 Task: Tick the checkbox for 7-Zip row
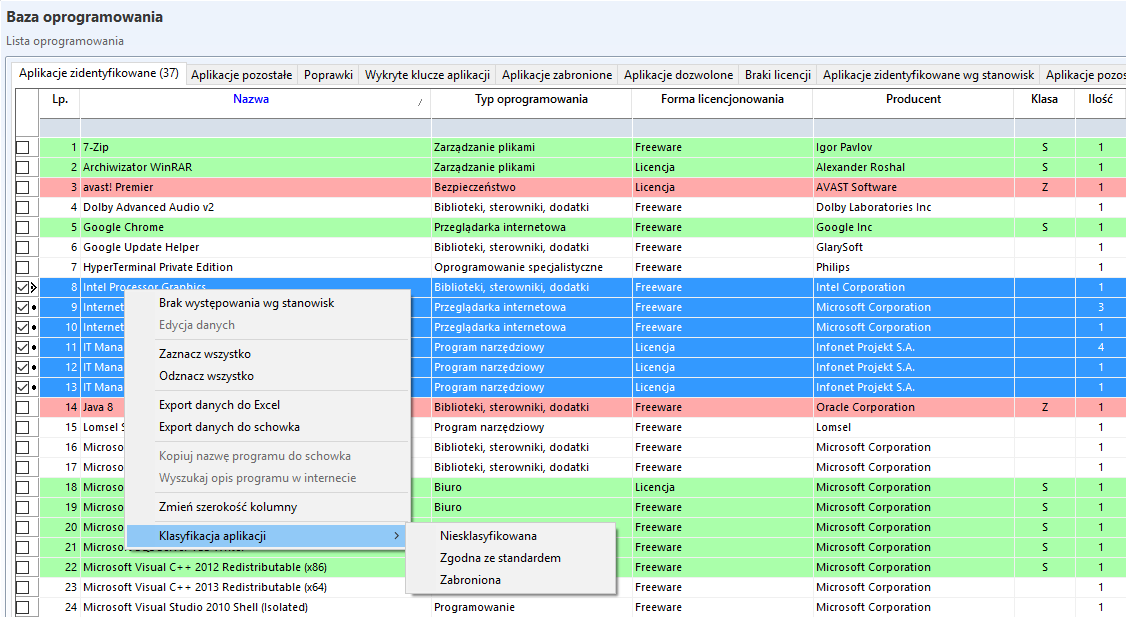tap(23, 147)
